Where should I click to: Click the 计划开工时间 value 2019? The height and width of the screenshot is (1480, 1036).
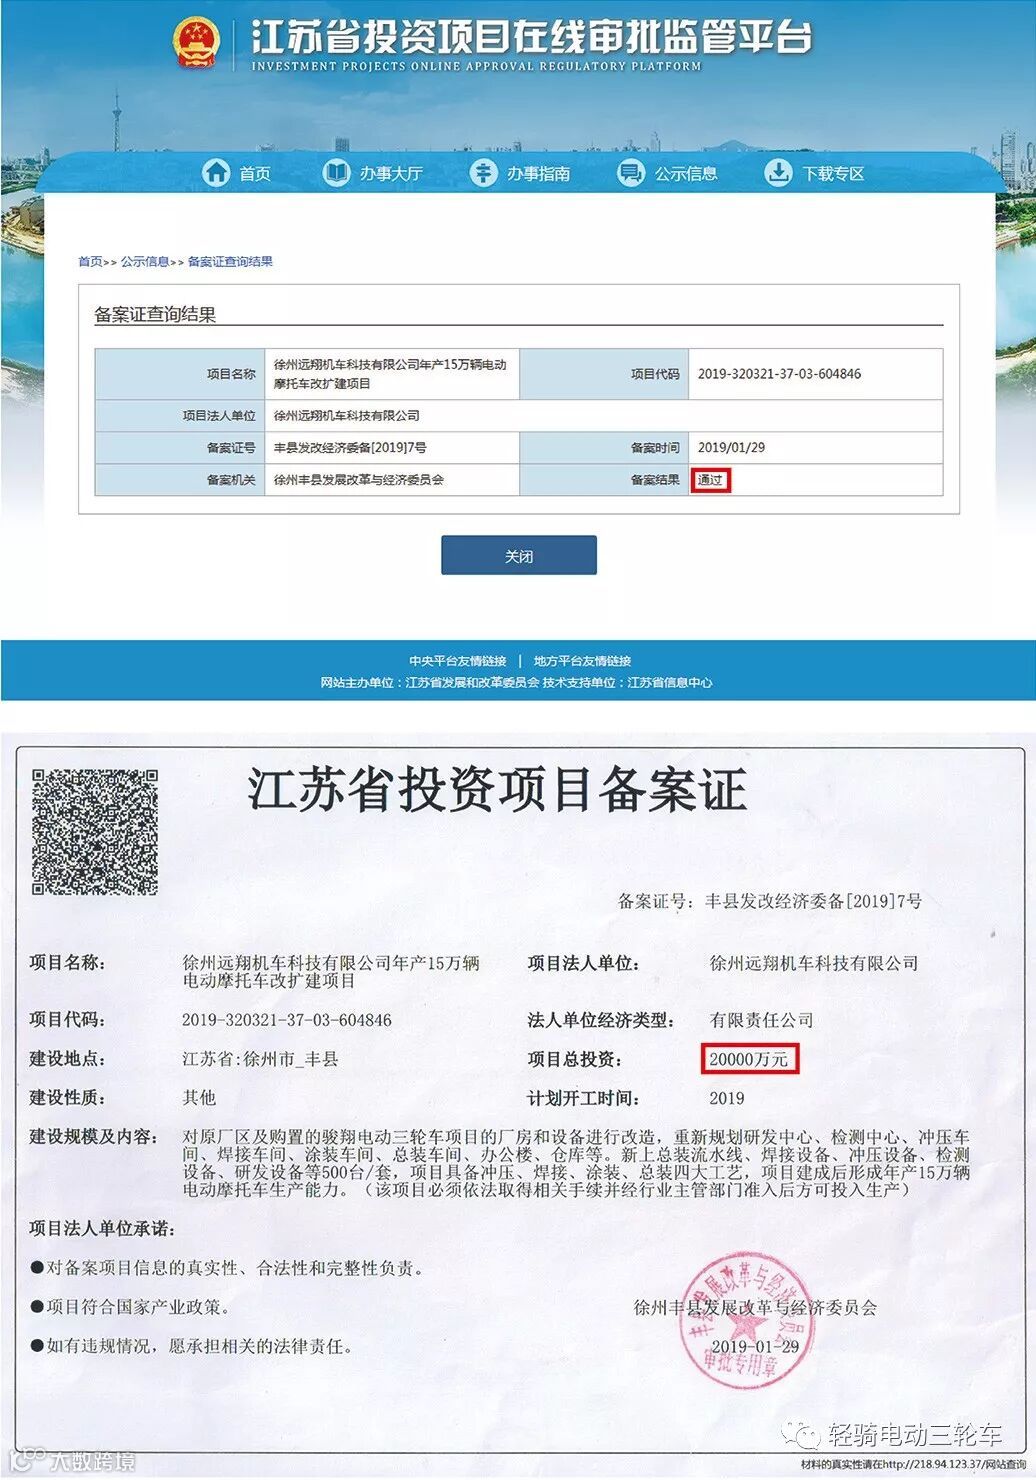coord(727,1098)
